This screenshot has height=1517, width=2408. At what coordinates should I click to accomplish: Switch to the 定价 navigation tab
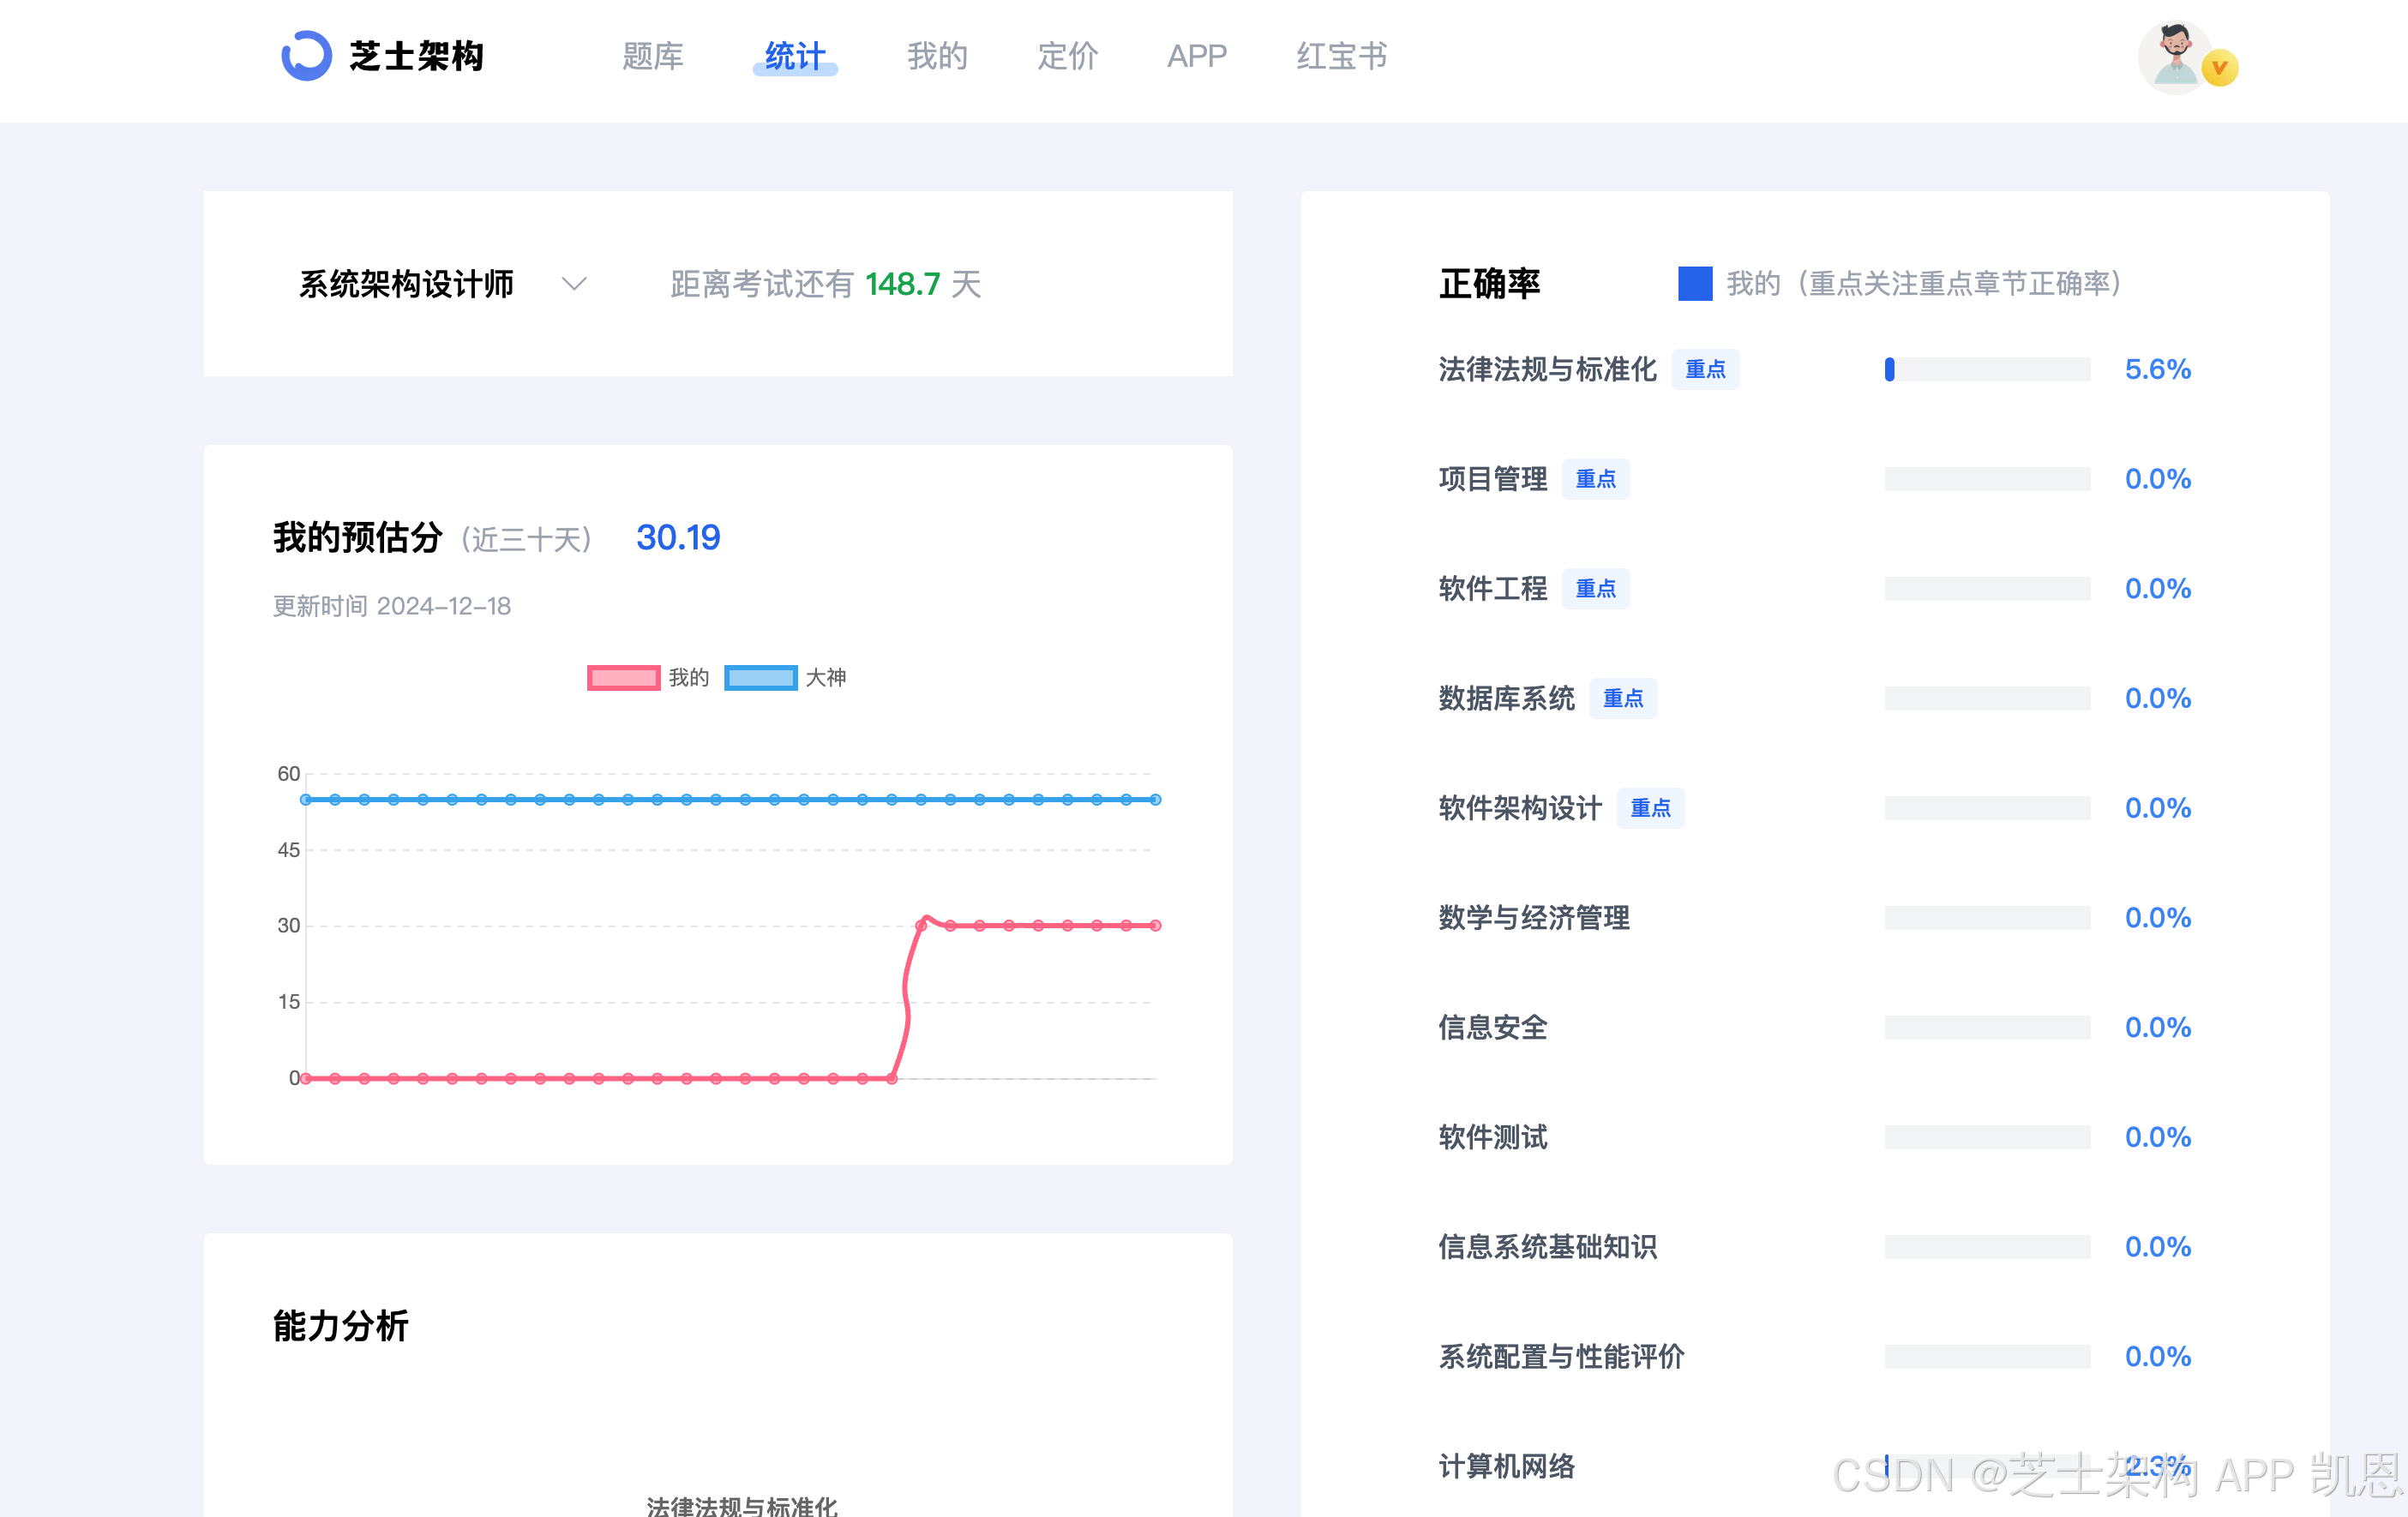(x=1067, y=56)
